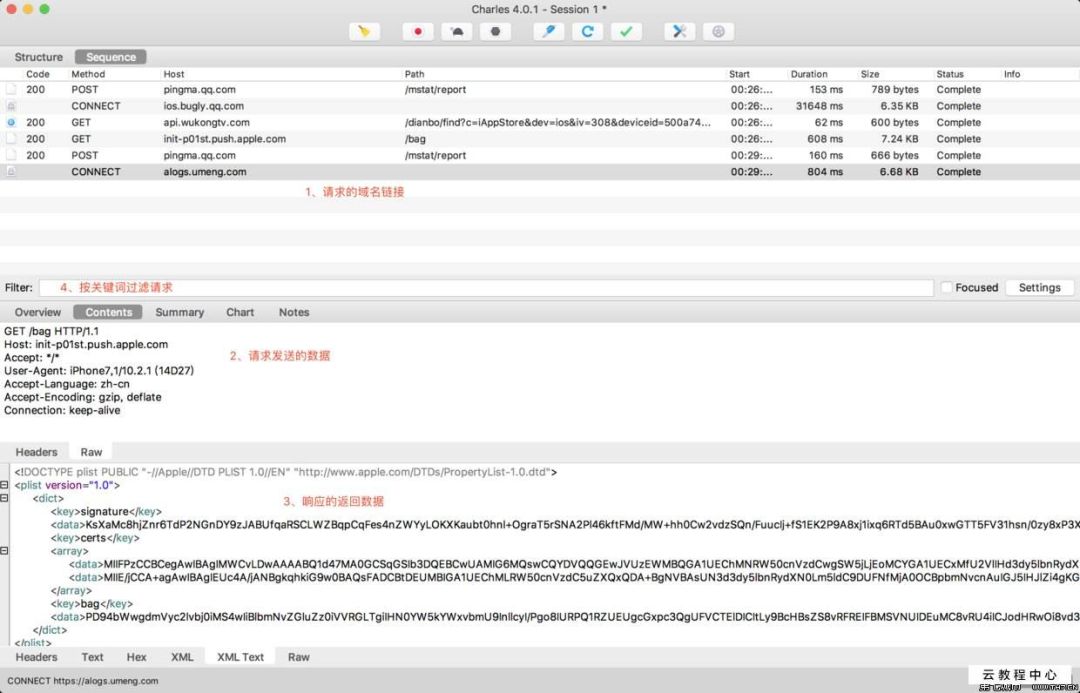
Task: Click the 31648 ms duration cell
Action: [x=819, y=106]
